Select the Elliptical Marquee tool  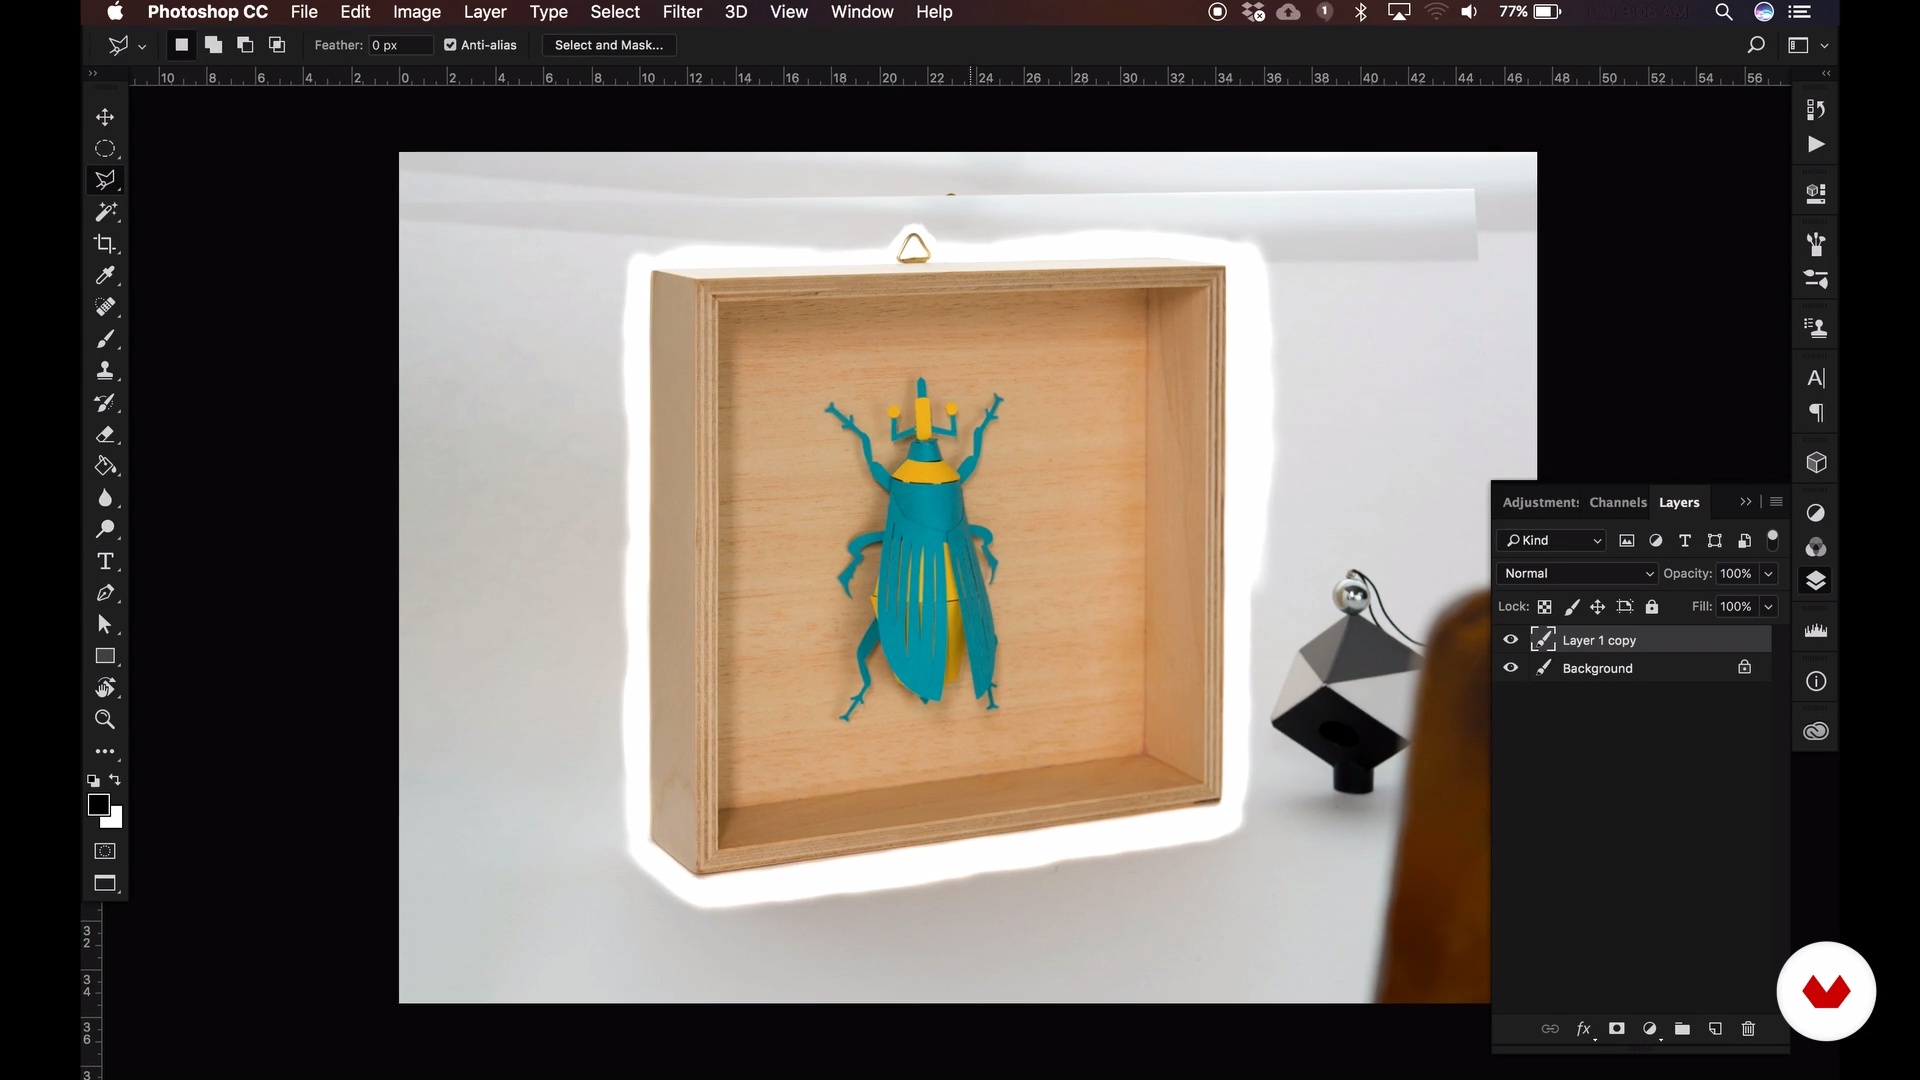[x=105, y=149]
